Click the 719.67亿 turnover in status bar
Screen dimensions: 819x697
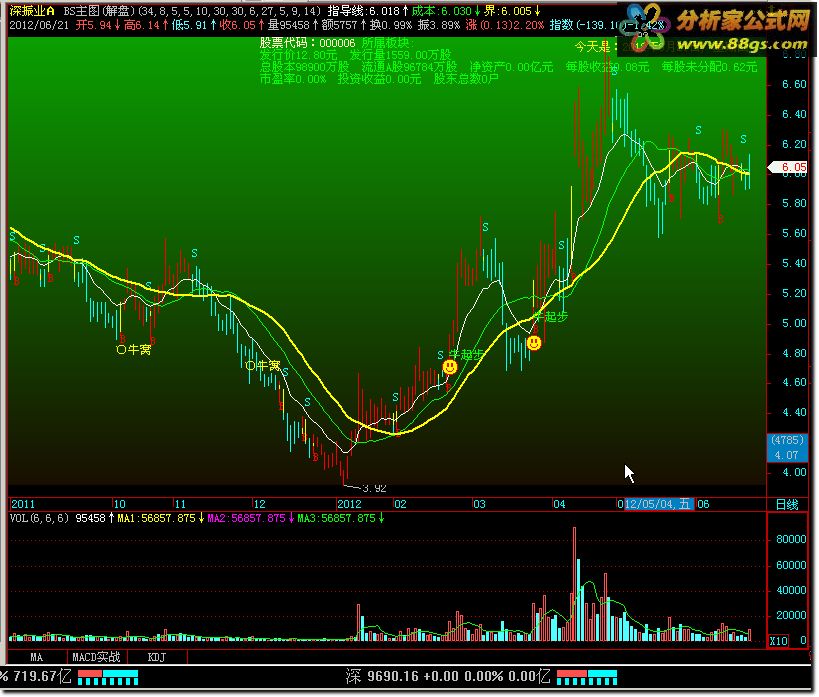tap(42, 676)
